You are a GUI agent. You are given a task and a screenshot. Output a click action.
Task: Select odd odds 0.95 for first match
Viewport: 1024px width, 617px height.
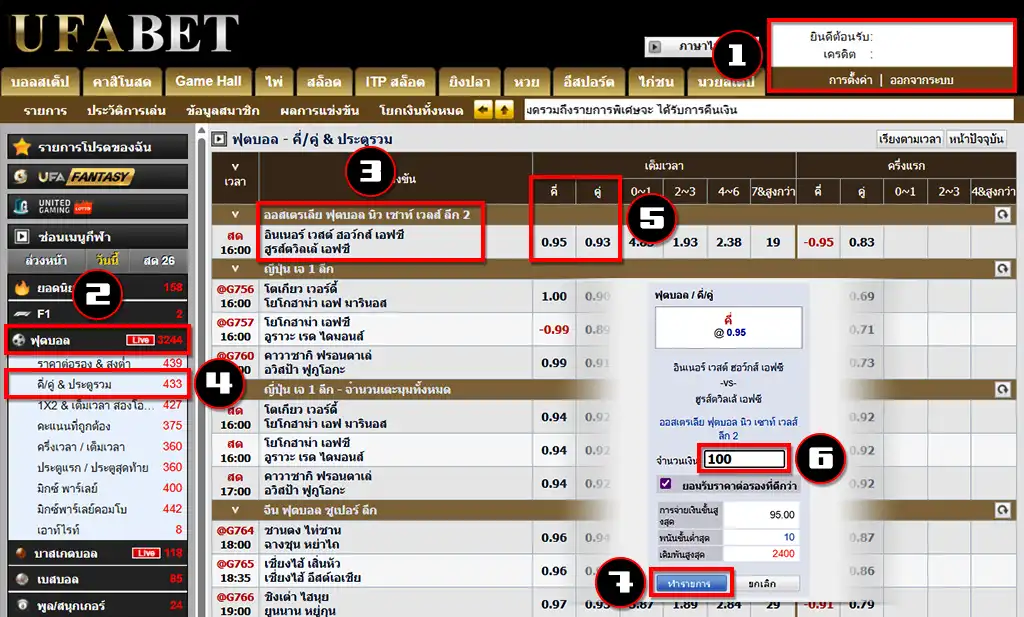click(x=554, y=242)
